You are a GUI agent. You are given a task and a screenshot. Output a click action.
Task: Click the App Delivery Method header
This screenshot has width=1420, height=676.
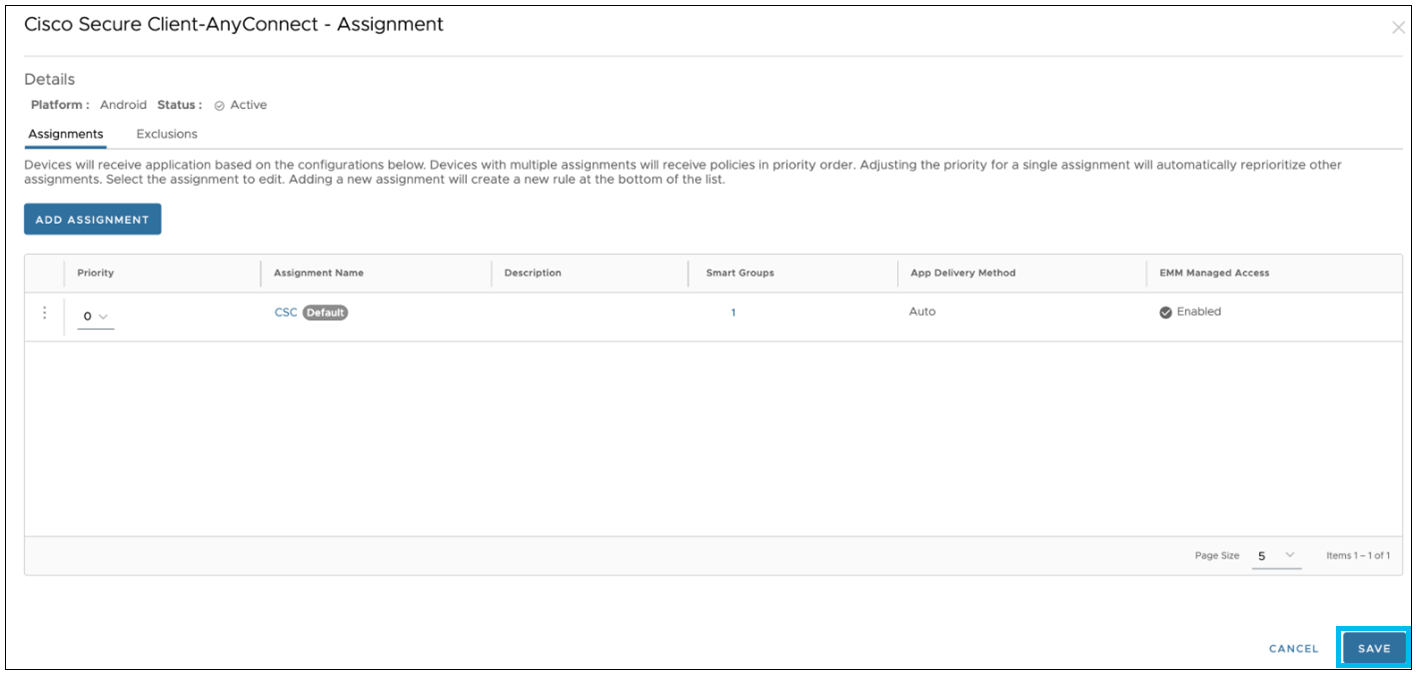[x=963, y=273]
